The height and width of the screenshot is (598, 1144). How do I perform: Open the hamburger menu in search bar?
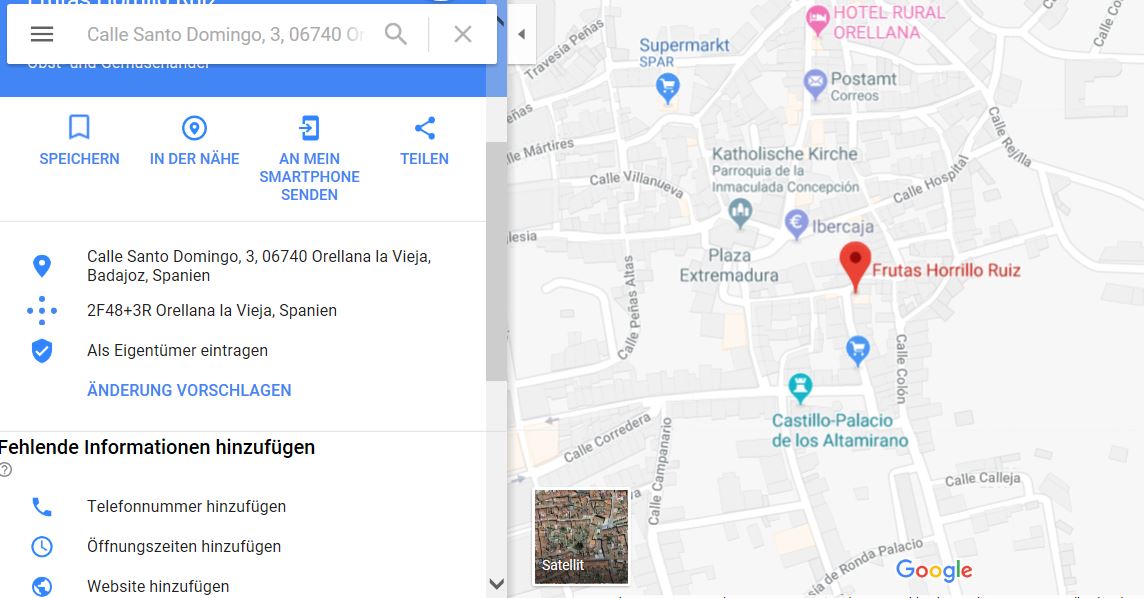tap(42, 34)
